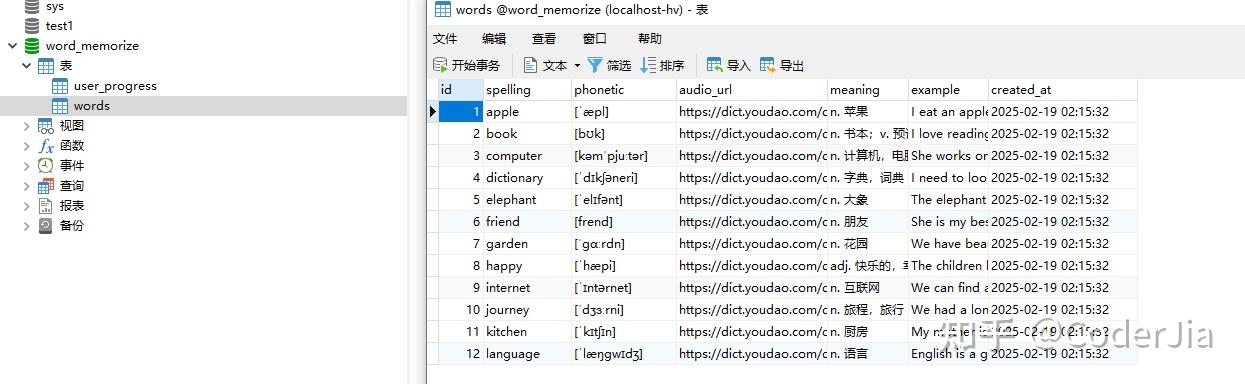Click the example column header

(948, 89)
